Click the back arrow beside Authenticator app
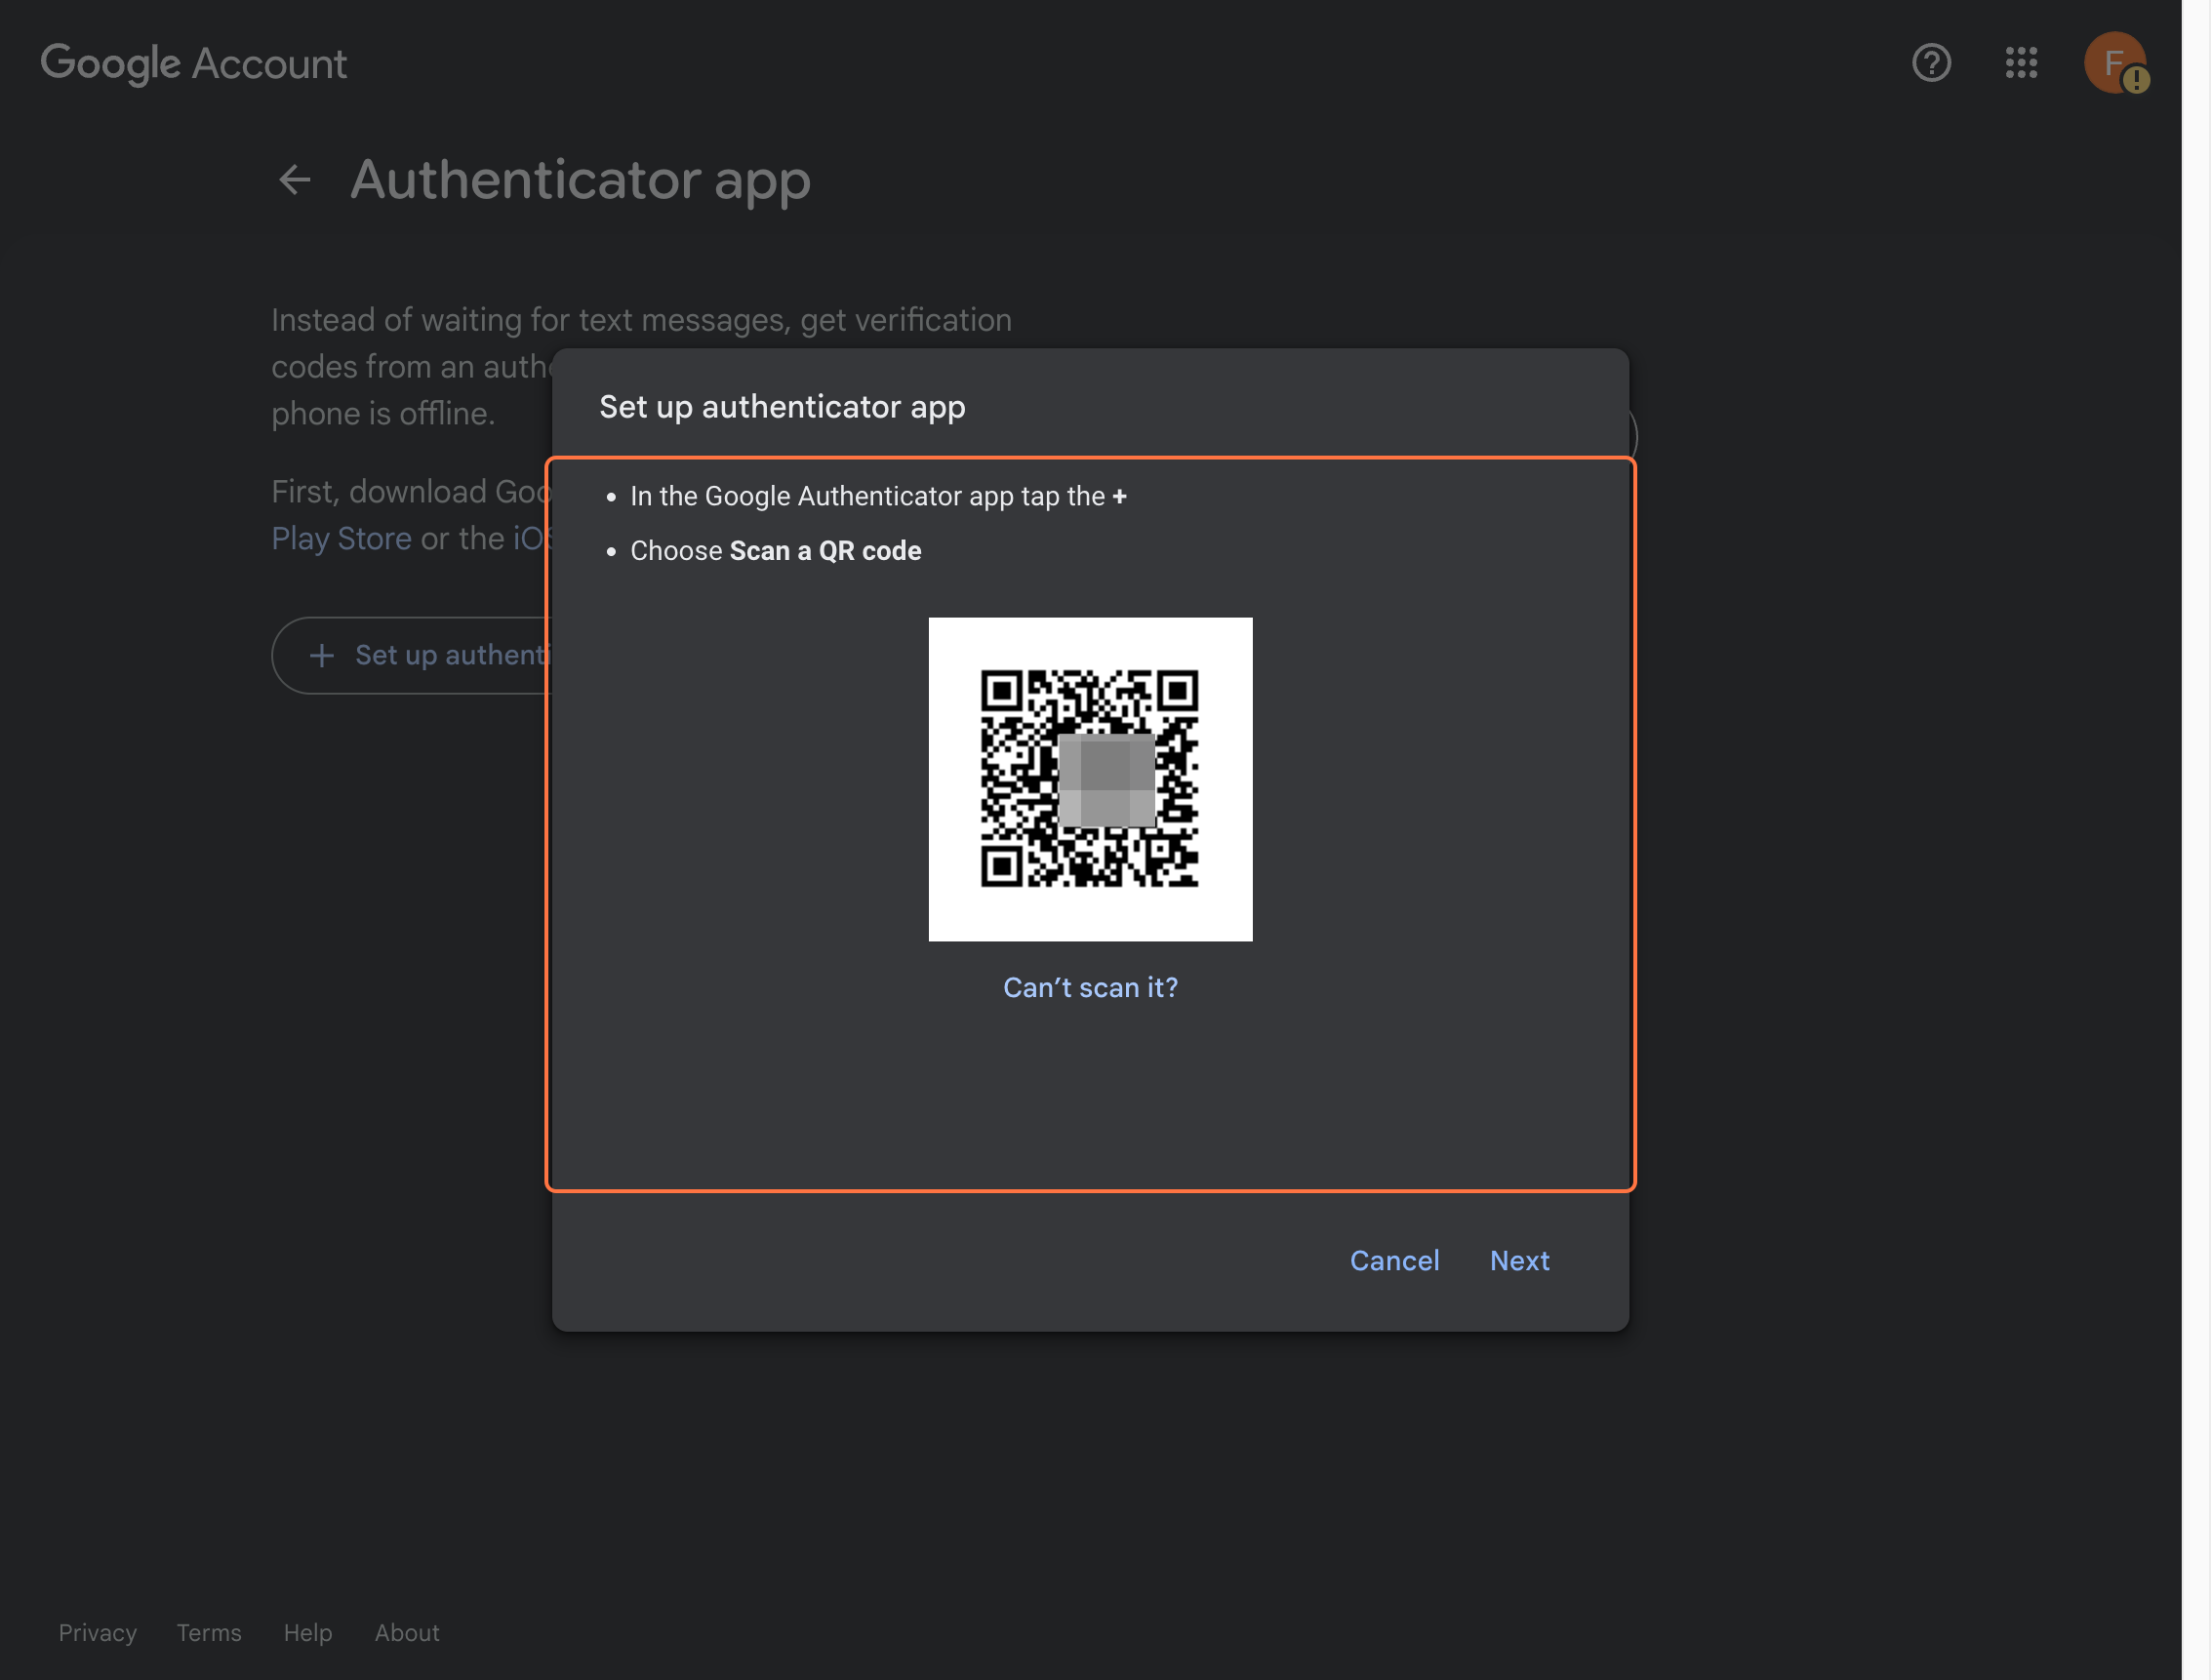The image size is (2211, 1680). (x=294, y=180)
